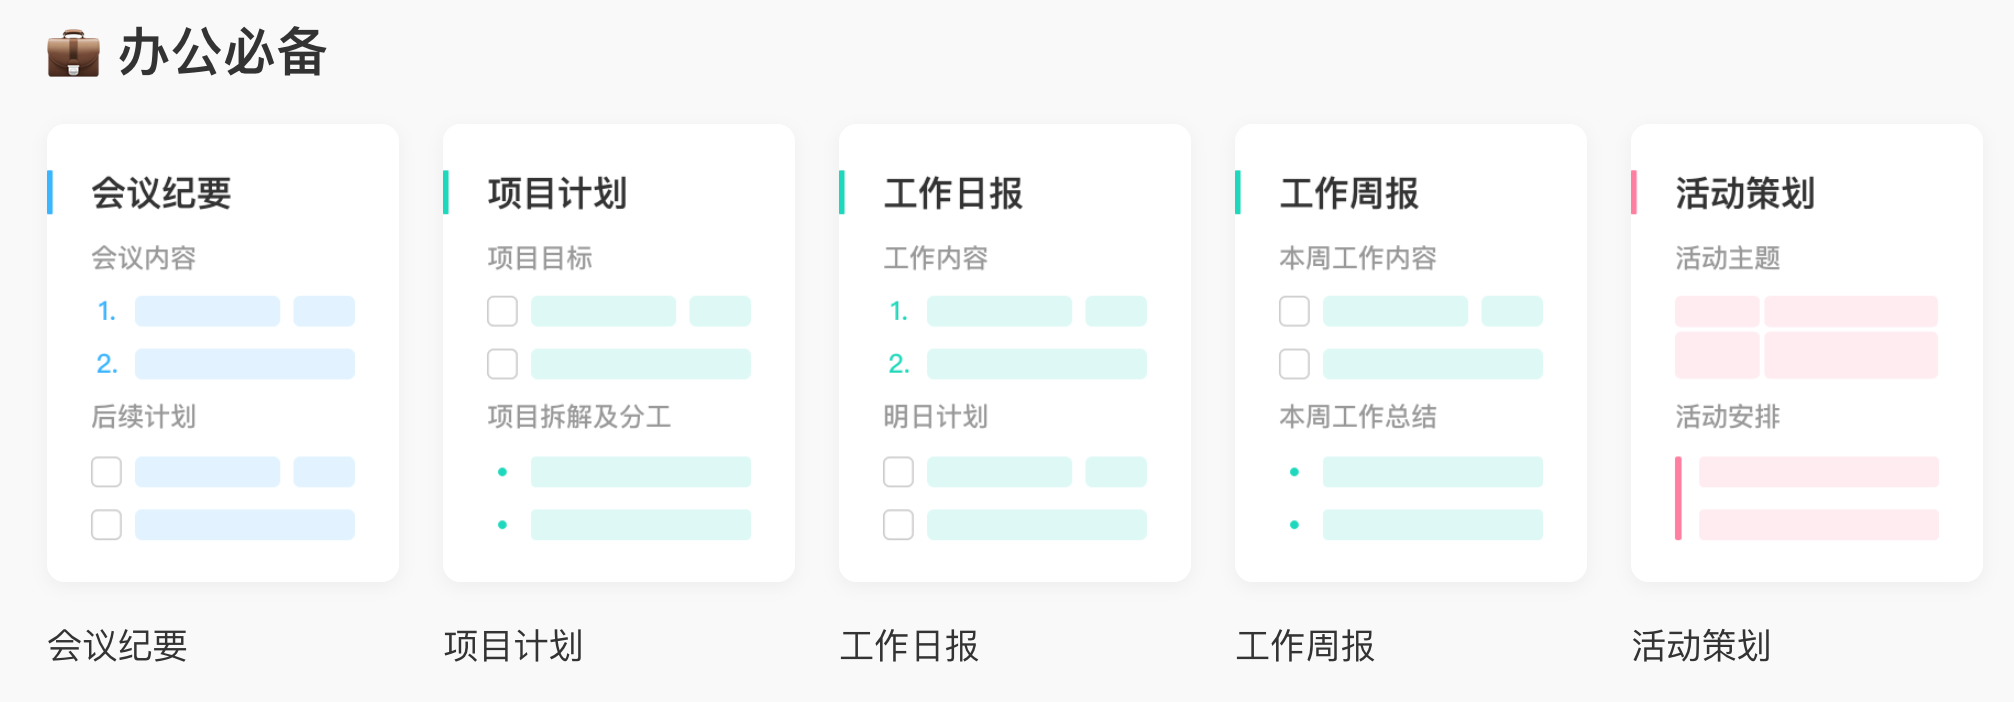The width and height of the screenshot is (2014, 702).
Task: Click the 会议纪要 label below its card
Action: click(x=118, y=646)
